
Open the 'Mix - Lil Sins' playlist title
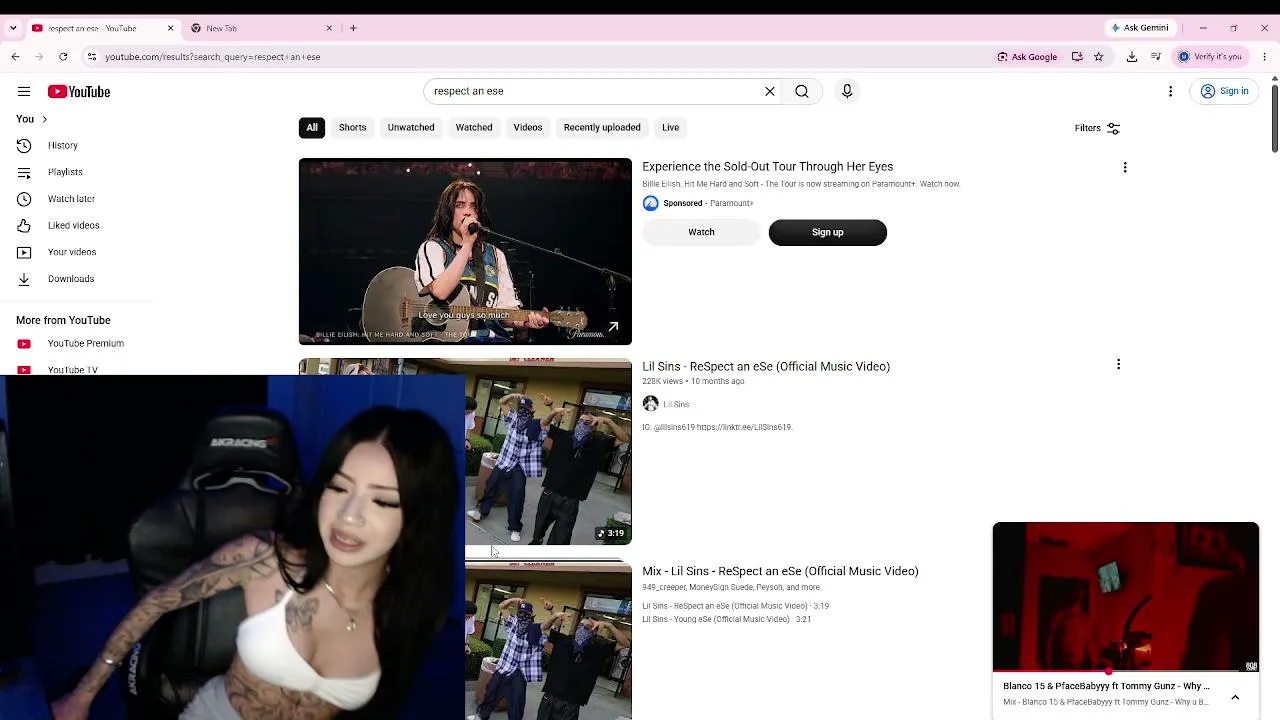780,571
